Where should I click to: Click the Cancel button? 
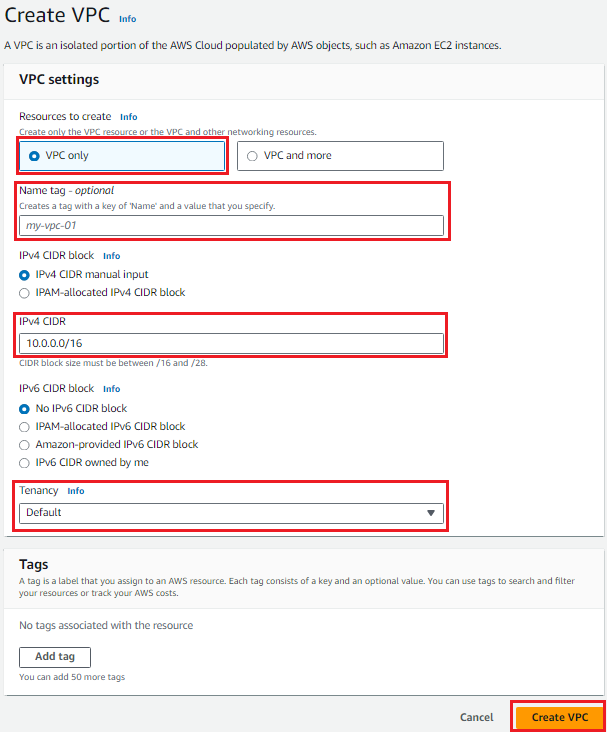click(476, 717)
